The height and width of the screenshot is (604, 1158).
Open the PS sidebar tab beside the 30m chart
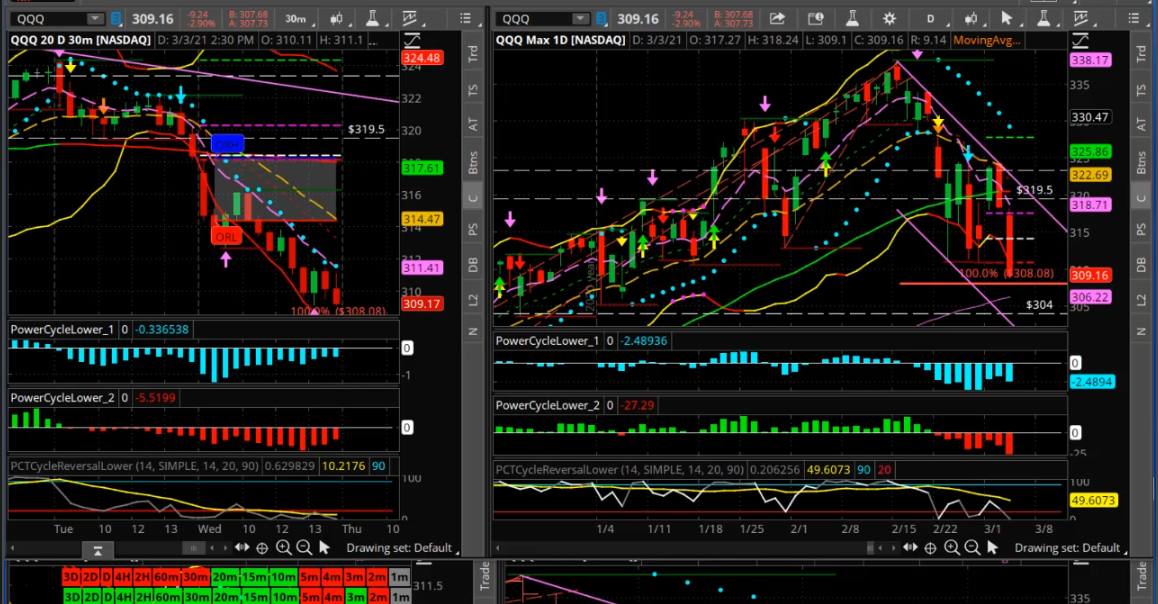pyautogui.click(x=473, y=230)
